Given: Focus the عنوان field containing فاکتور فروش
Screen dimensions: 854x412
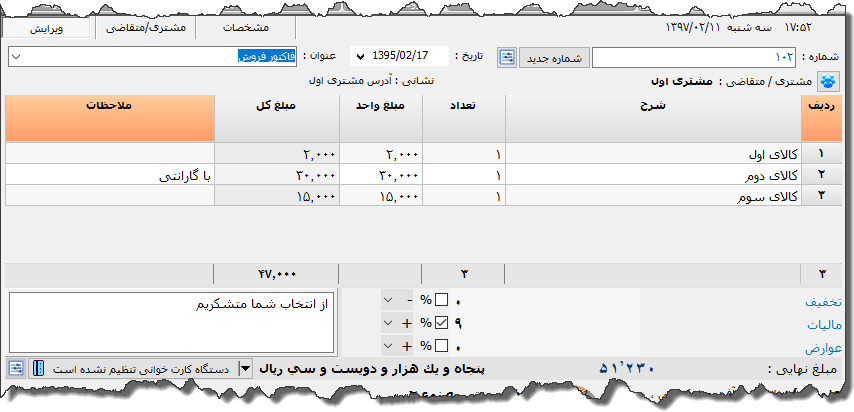Looking at the screenshot, I should coord(152,57).
